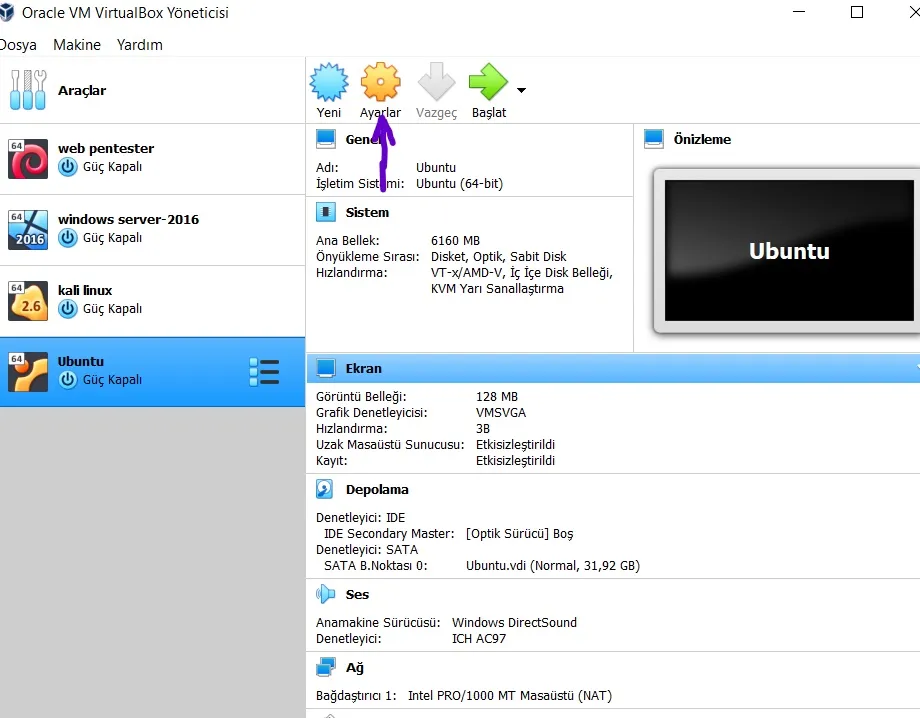Open the Depolama settings header link

tap(377, 490)
